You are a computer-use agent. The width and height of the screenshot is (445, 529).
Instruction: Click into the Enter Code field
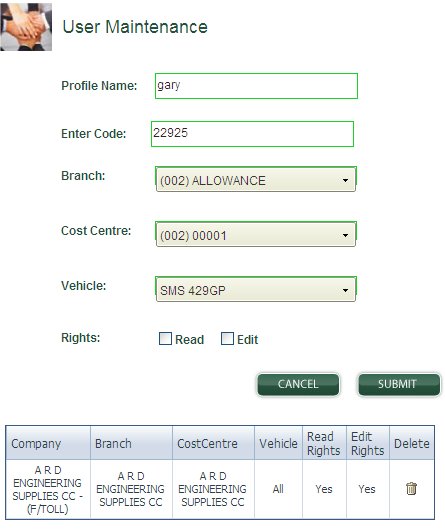tap(252, 134)
